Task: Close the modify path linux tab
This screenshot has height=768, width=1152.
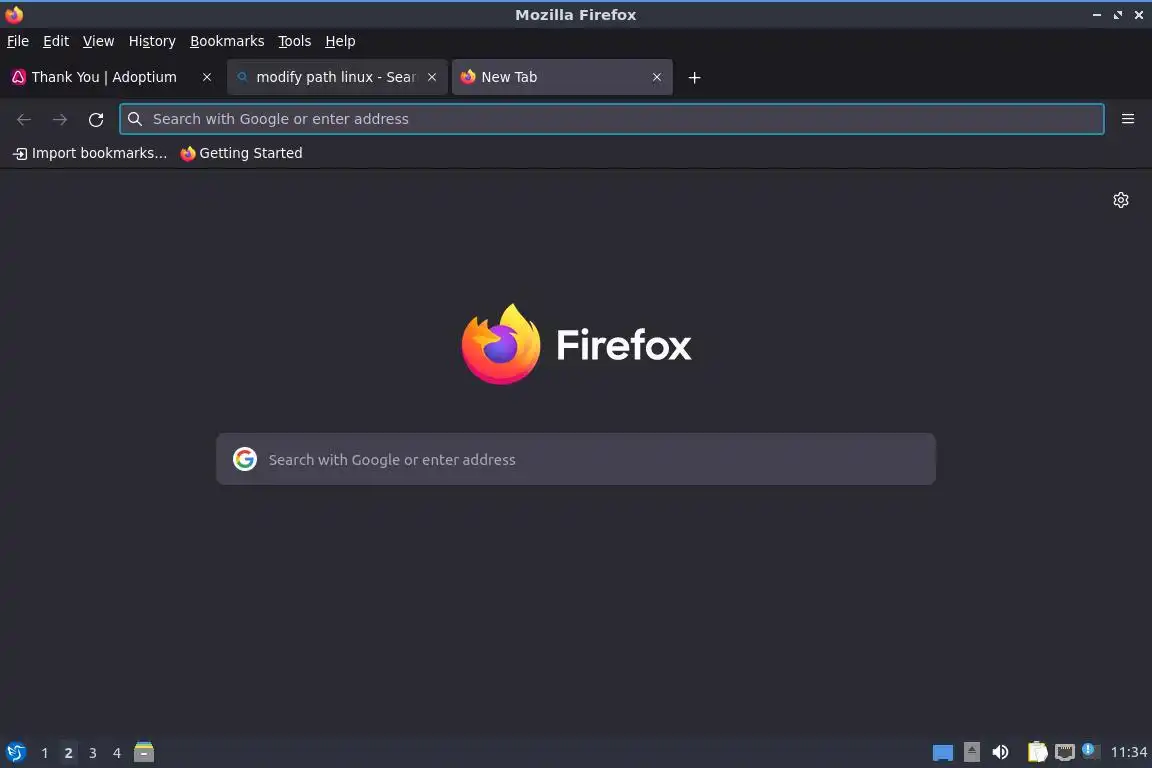Action: click(x=432, y=77)
